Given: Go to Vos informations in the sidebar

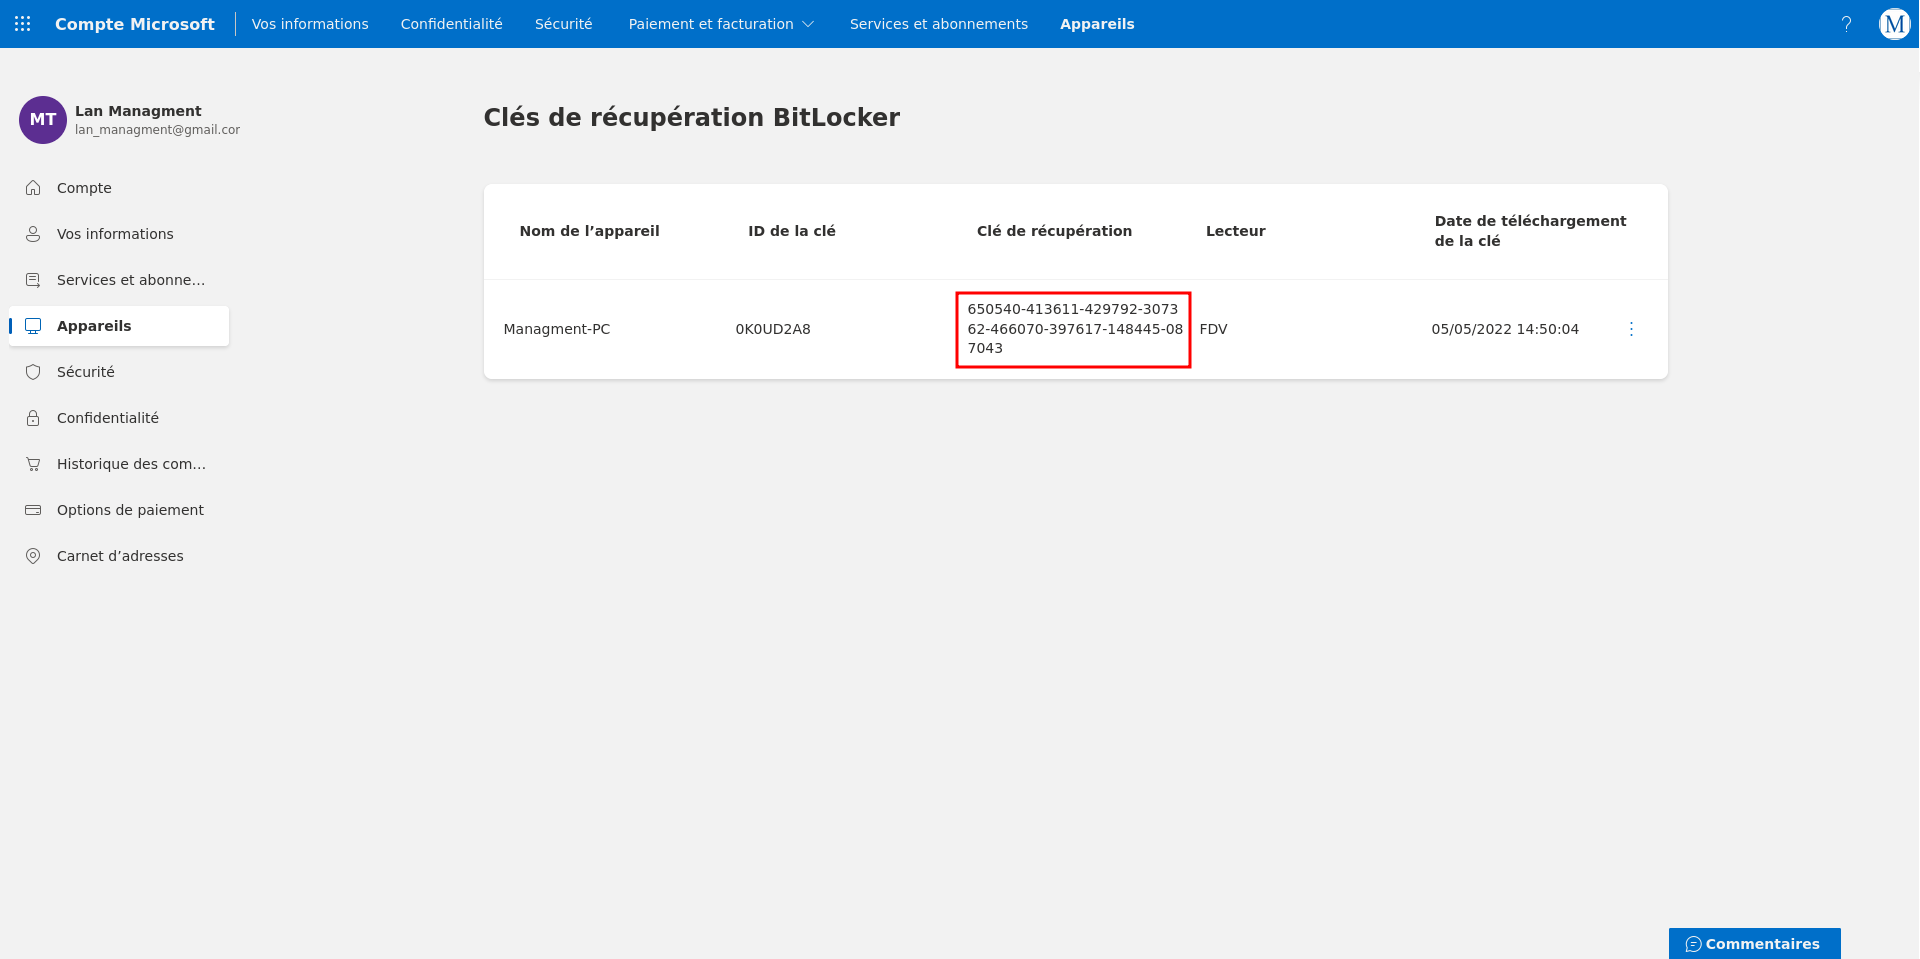Looking at the screenshot, I should click(x=119, y=234).
